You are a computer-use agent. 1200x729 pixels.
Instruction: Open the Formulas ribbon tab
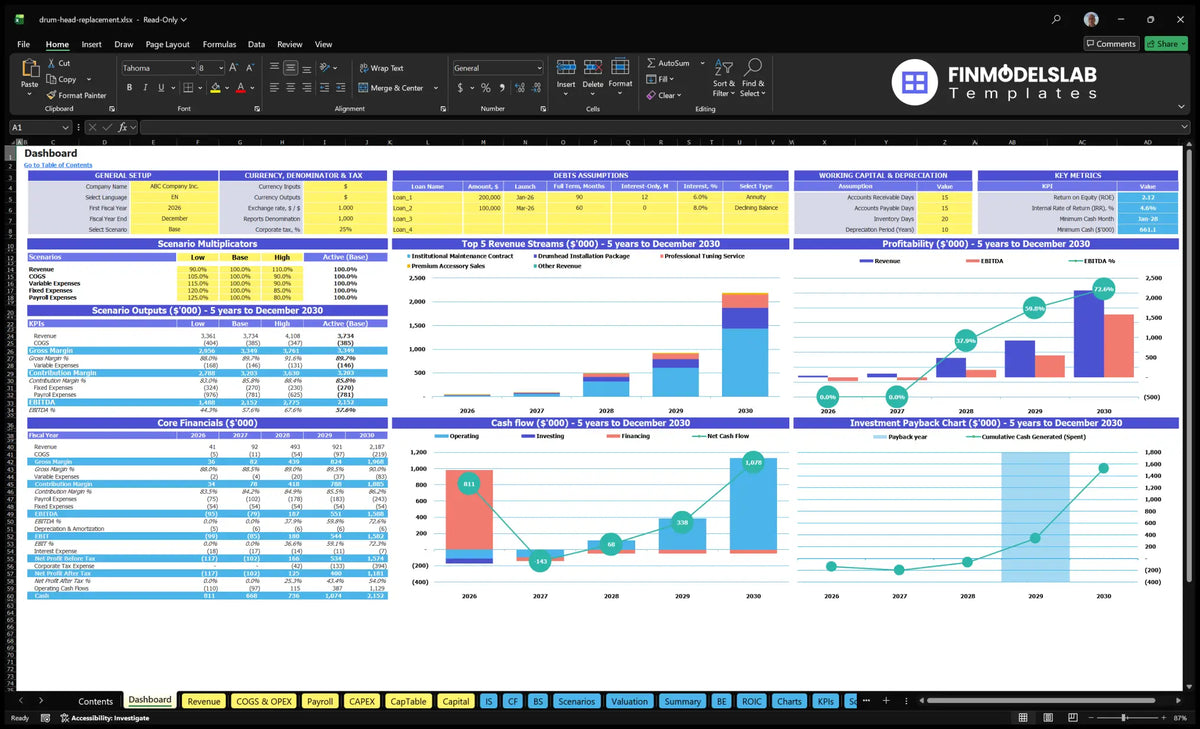pos(219,44)
